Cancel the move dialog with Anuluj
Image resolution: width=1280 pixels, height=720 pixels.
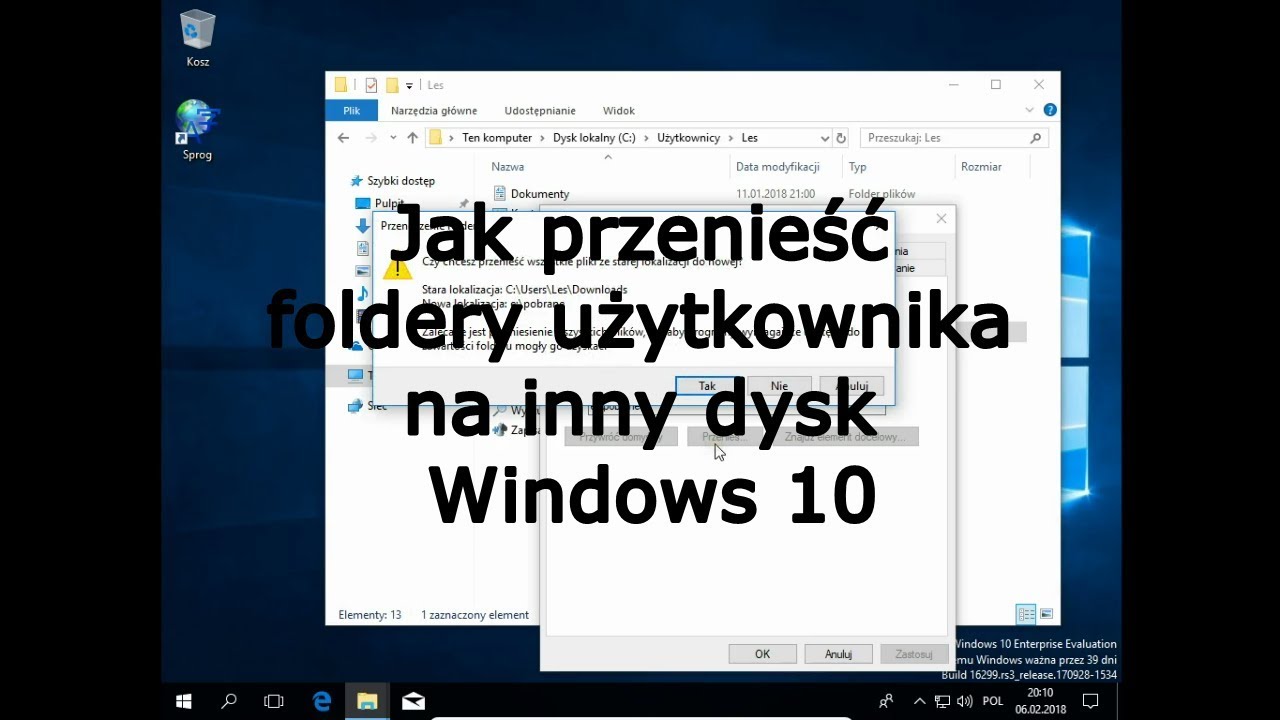[851, 386]
